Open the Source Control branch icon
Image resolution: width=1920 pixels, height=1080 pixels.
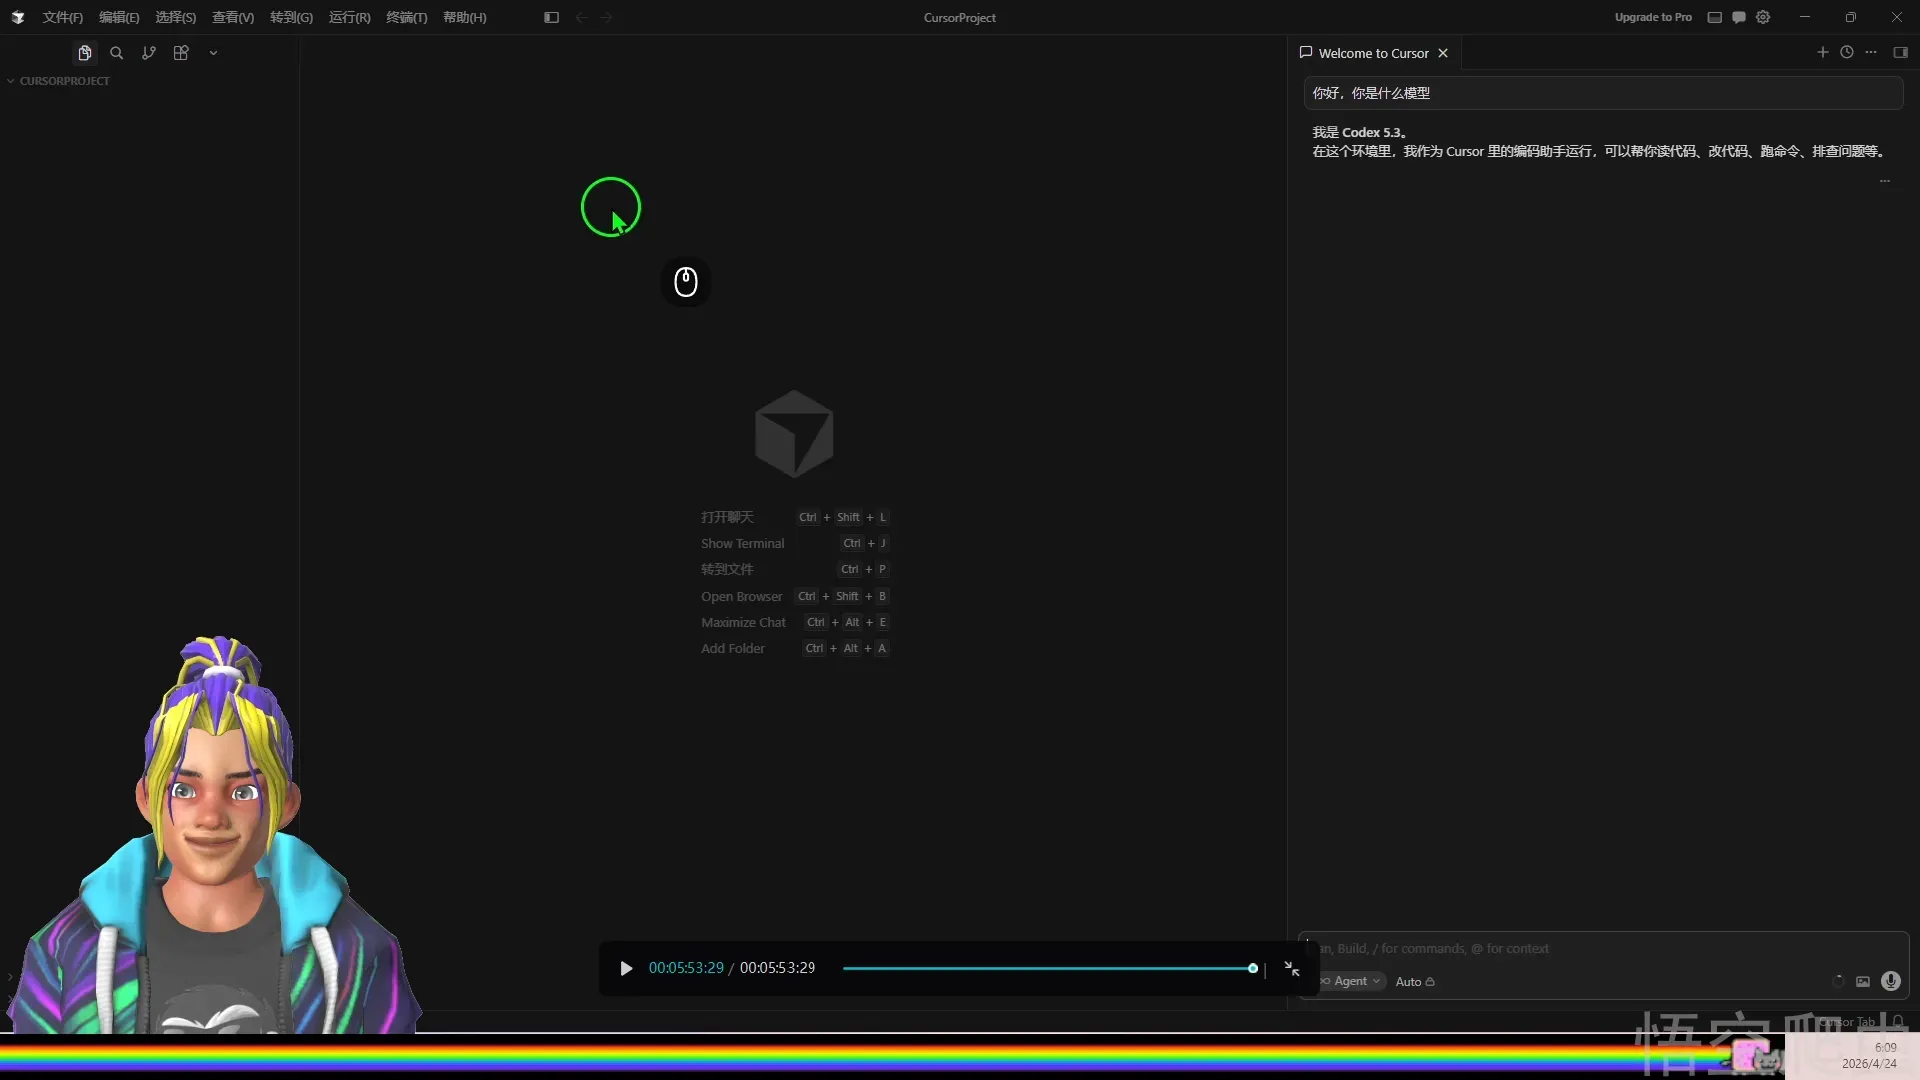149,53
